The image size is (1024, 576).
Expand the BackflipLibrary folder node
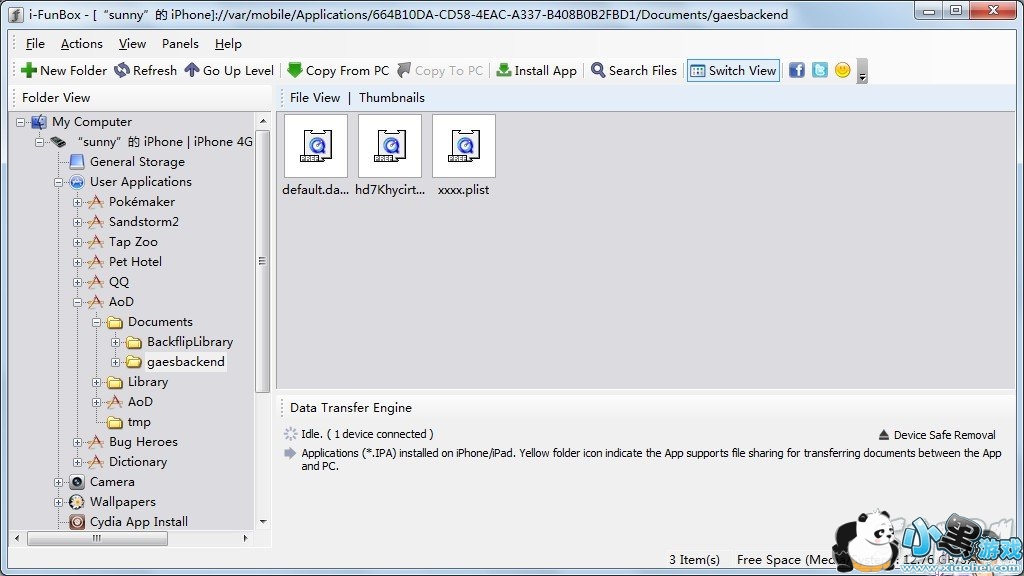[x=116, y=342]
